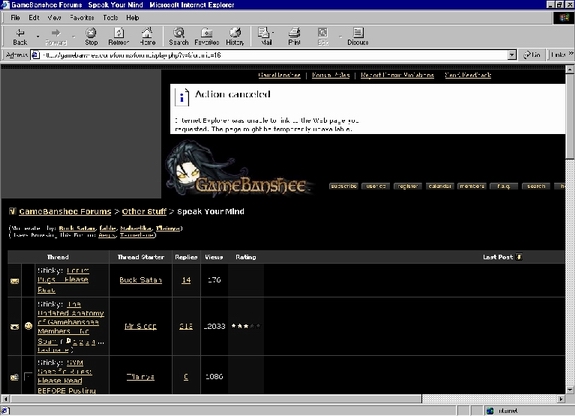
Task: Open the Tools menu
Action: coord(110,18)
